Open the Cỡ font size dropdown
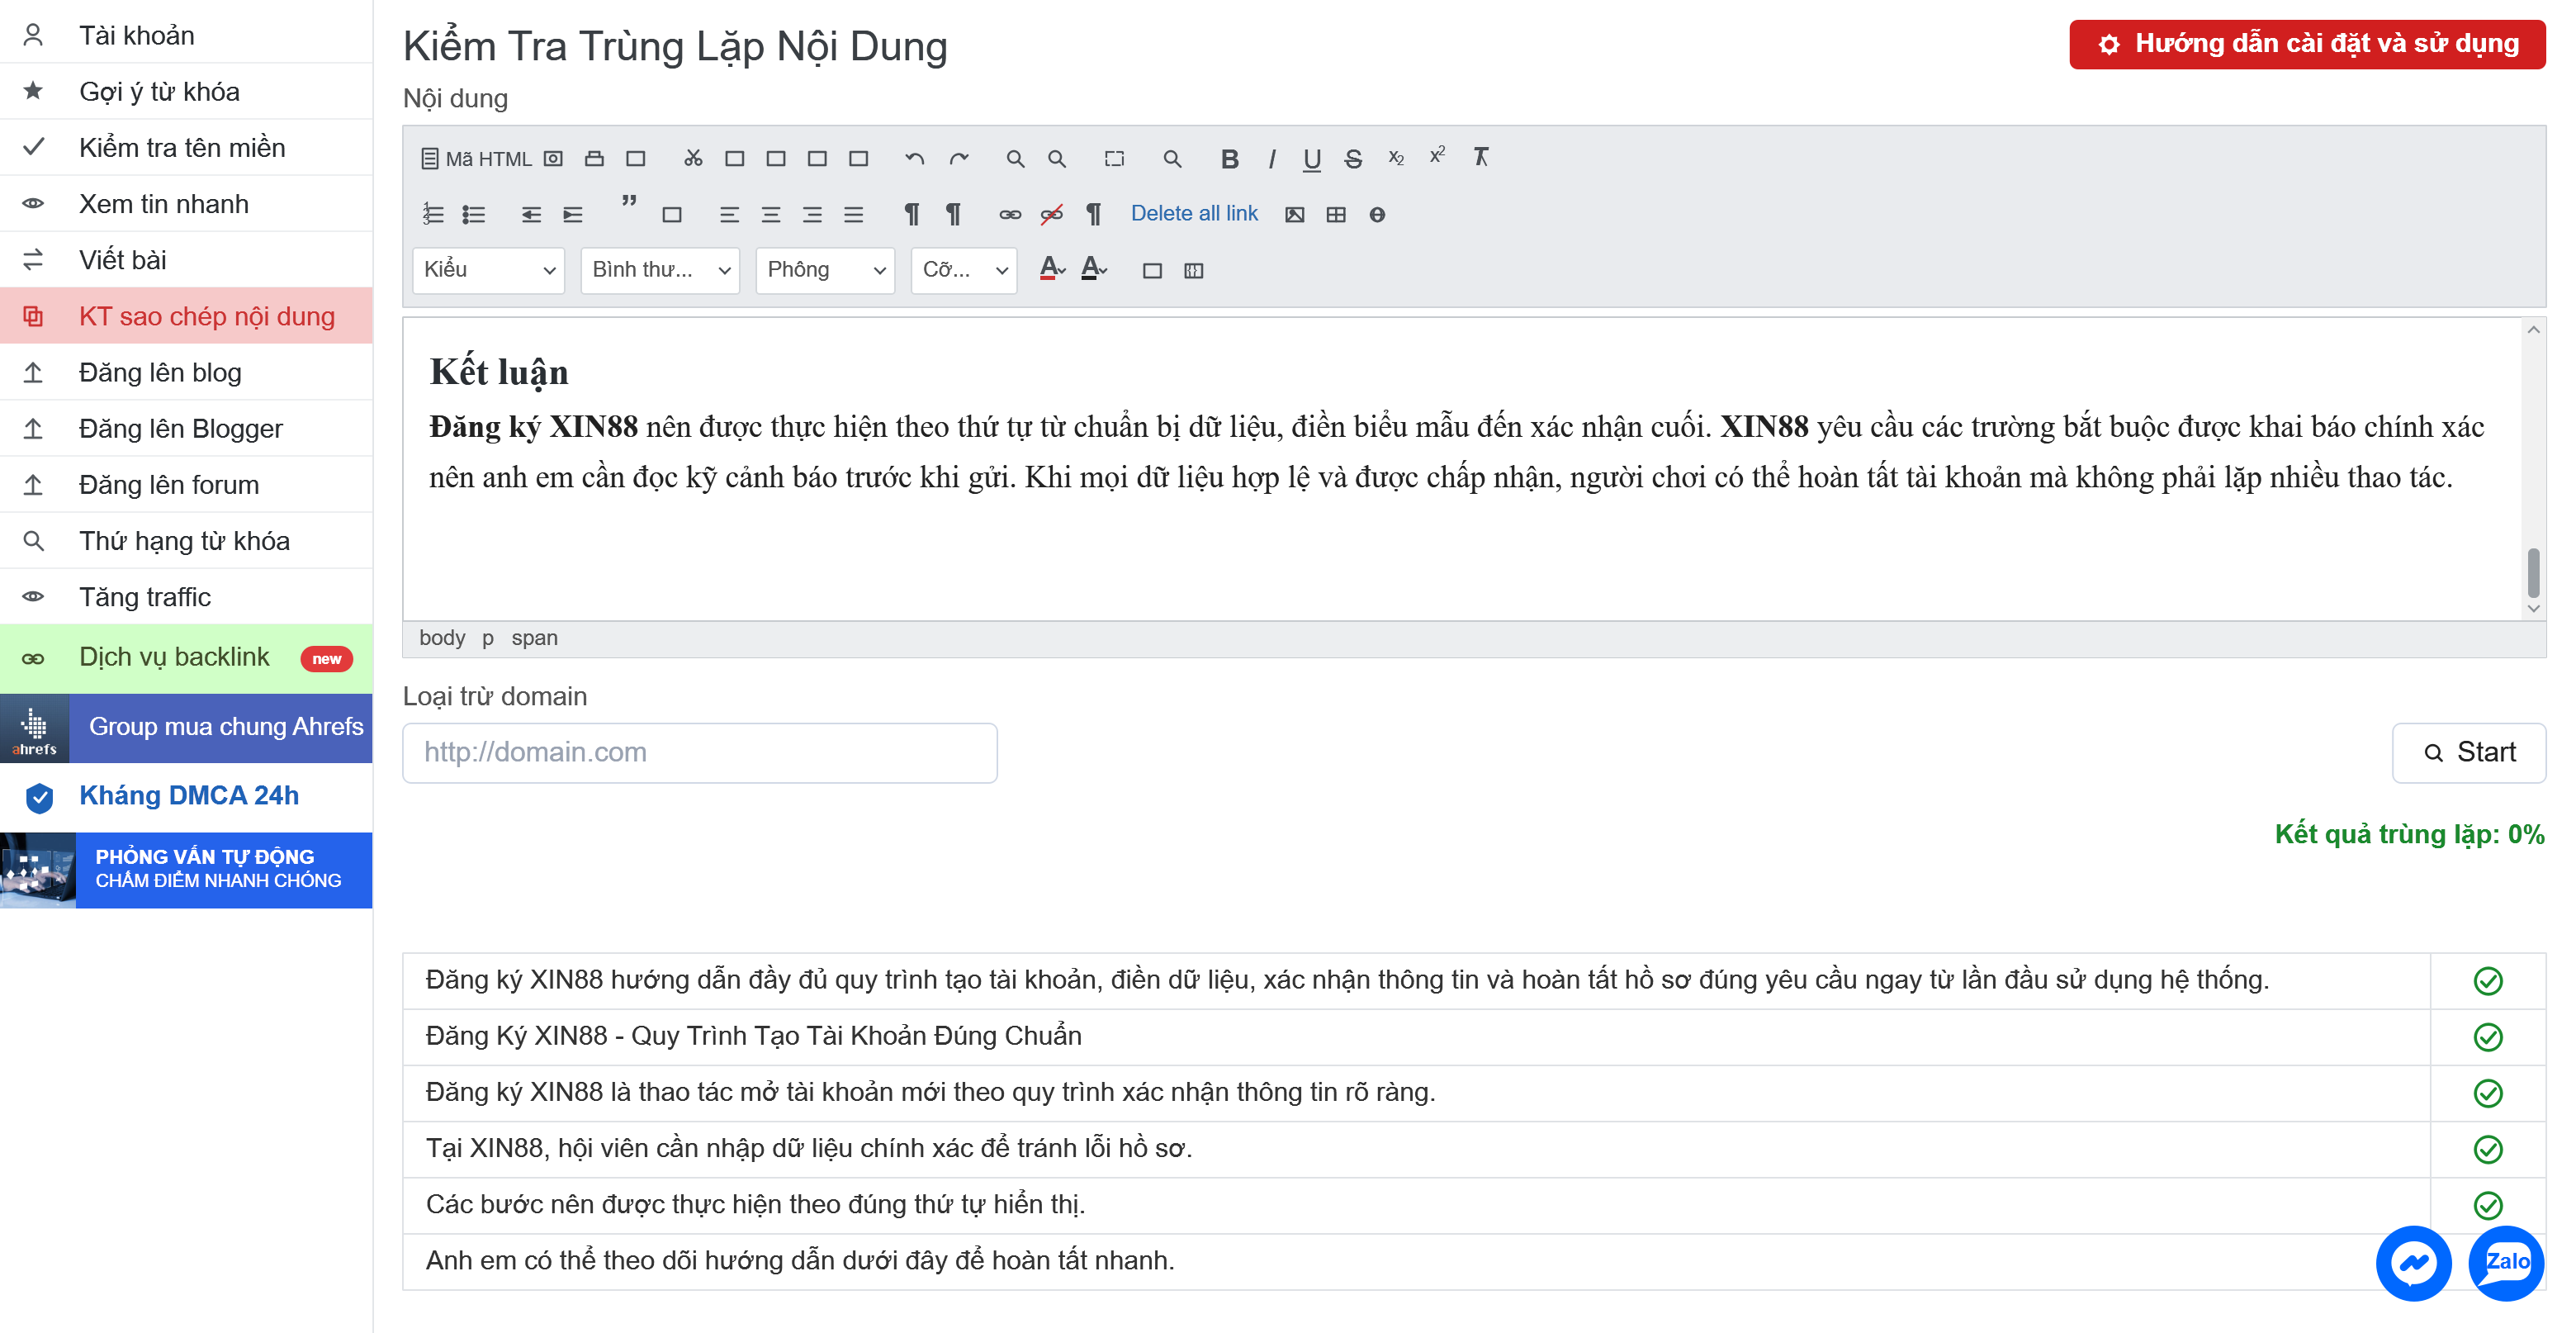 (x=964, y=270)
